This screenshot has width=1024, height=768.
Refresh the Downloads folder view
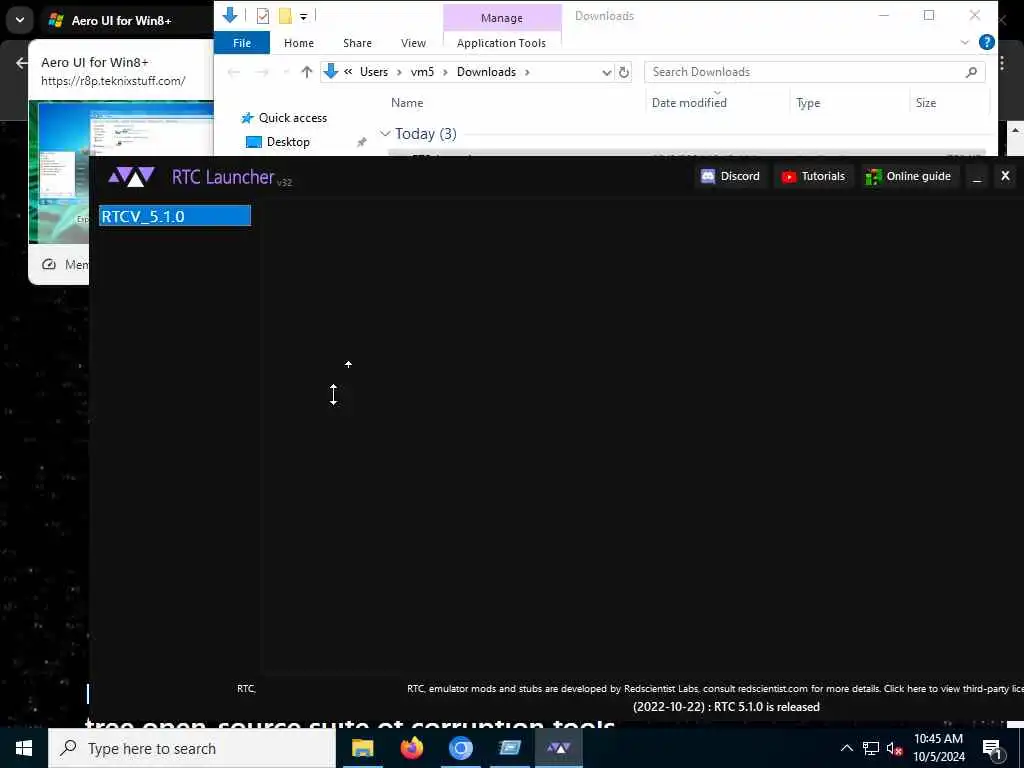tap(624, 72)
